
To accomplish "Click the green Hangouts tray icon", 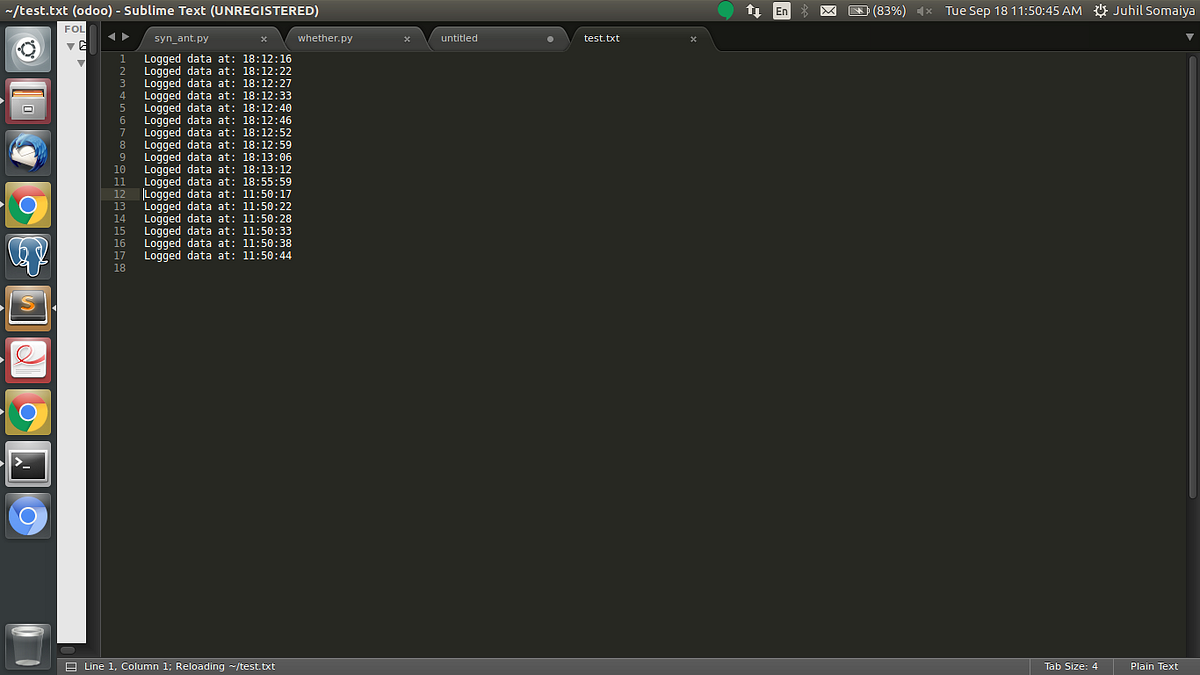I will click(x=726, y=10).
